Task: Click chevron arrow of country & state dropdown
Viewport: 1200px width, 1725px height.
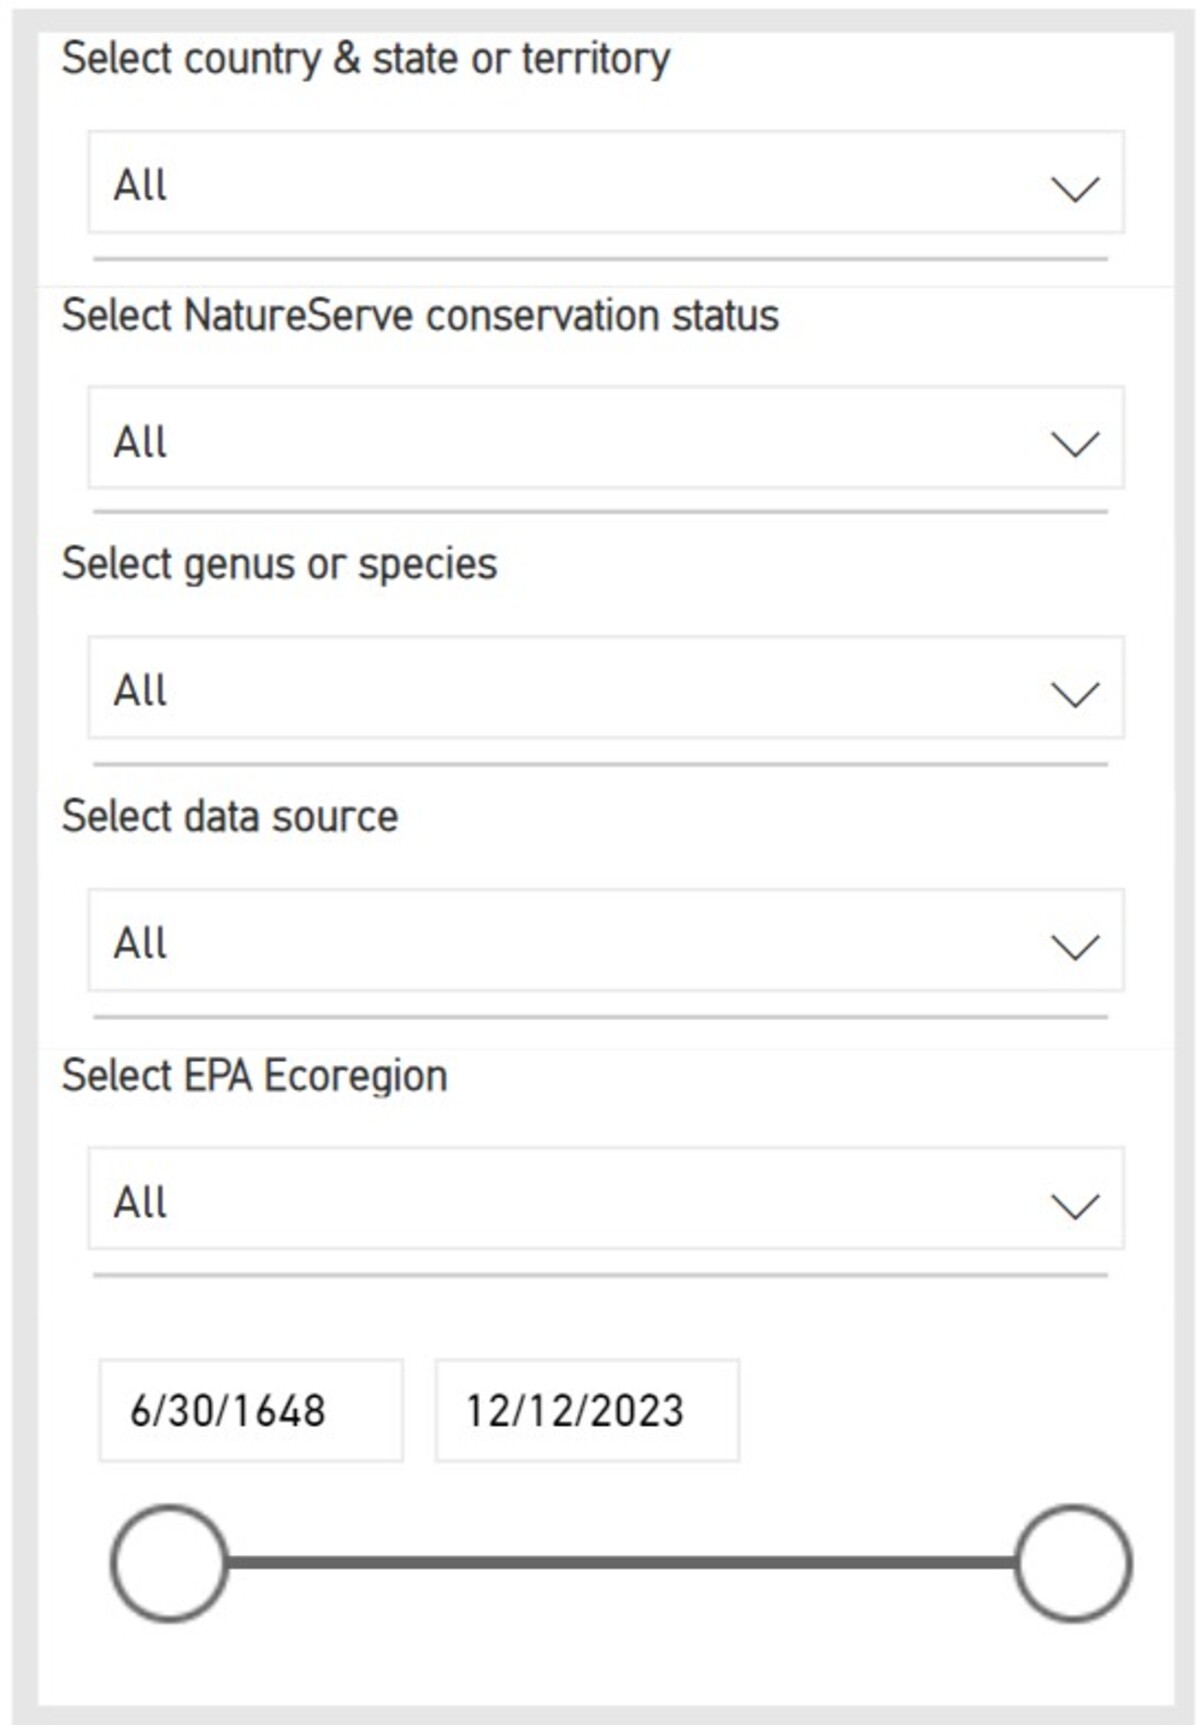Action: pos(1075,188)
